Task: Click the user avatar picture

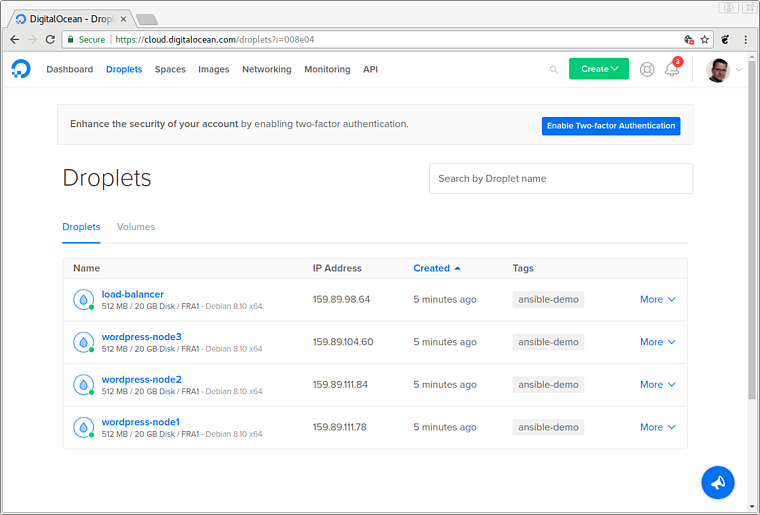Action: pos(718,70)
